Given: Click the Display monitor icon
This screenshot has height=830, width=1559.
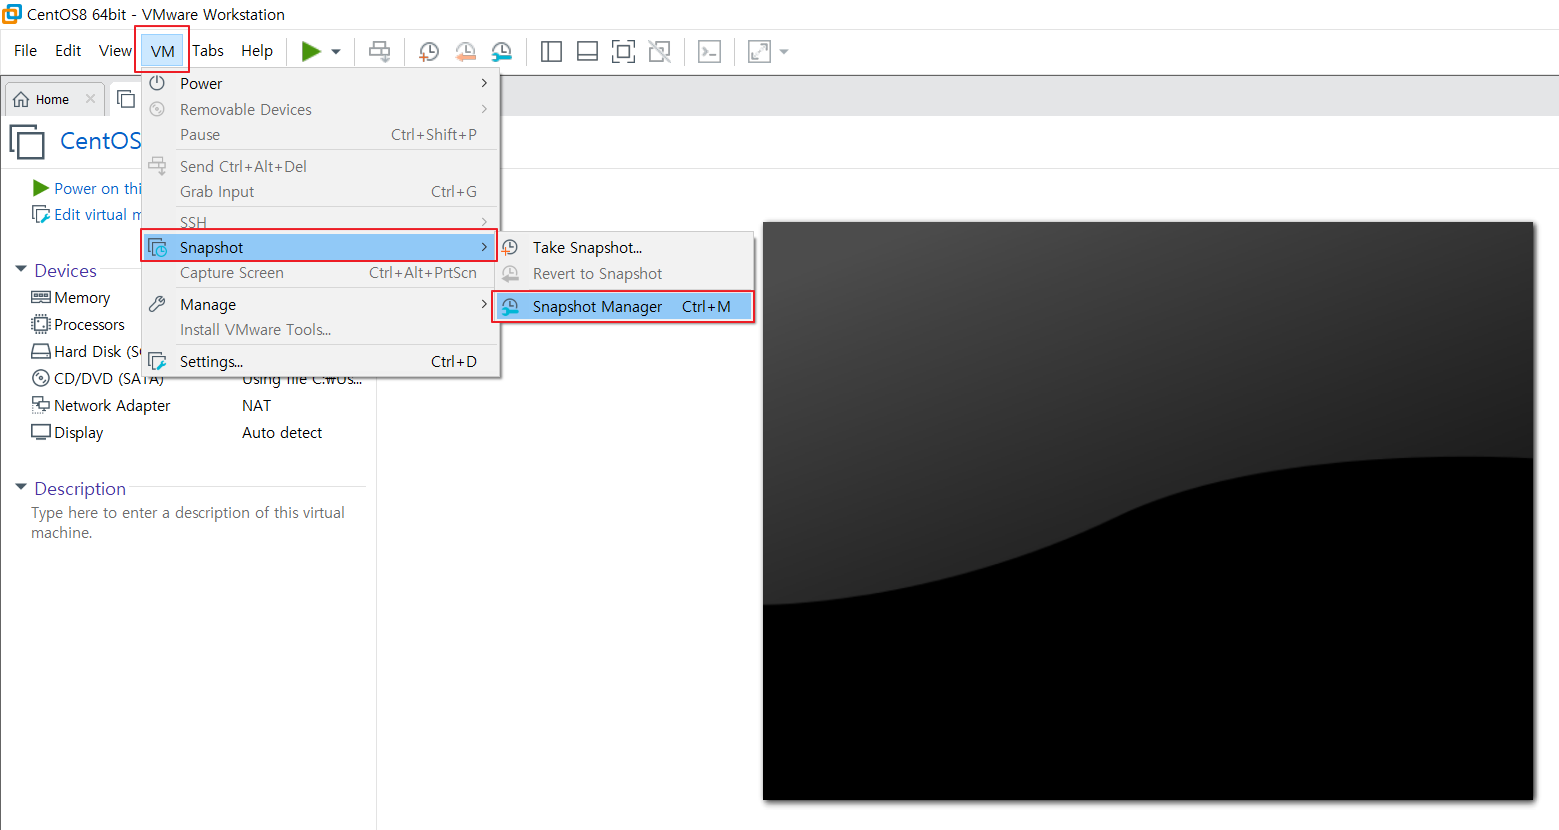Looking at the screenshot, I should [41, 432].
